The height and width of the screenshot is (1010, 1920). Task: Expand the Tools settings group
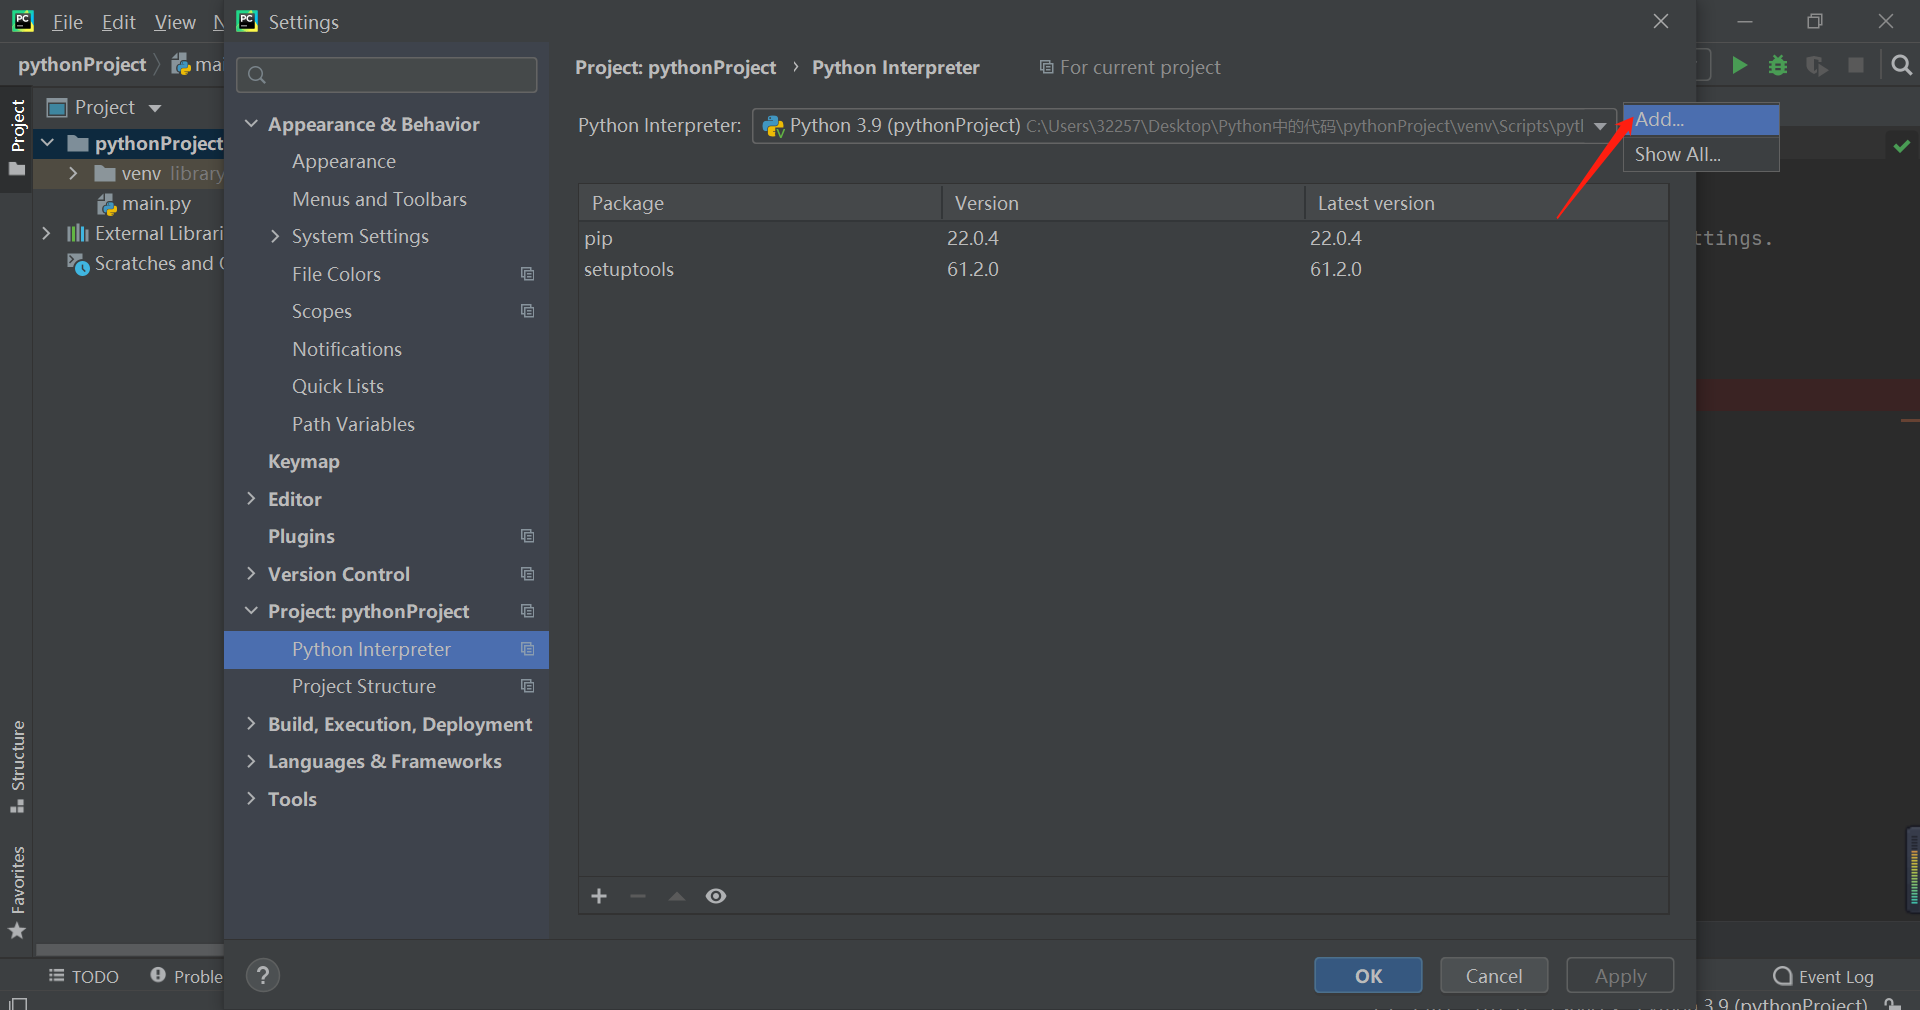click(x=251, y=799)
